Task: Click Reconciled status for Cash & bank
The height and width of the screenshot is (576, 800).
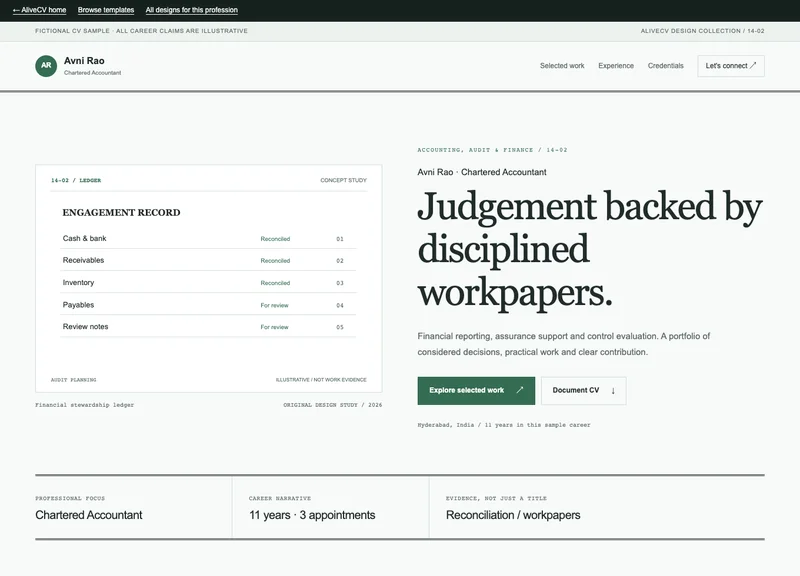Action: click(x=275, y=239)
